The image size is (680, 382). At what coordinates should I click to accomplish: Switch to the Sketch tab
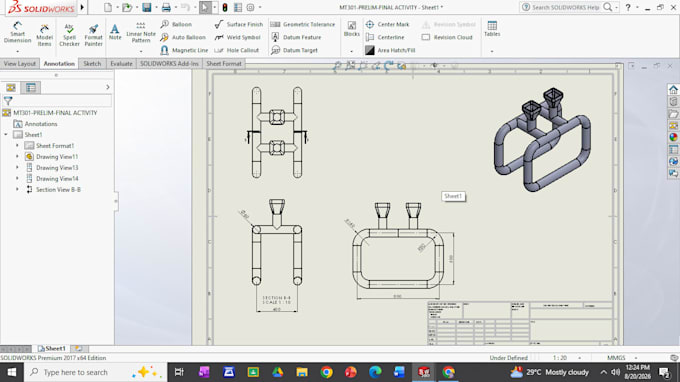pyautogui.click(x=92, y=64)
